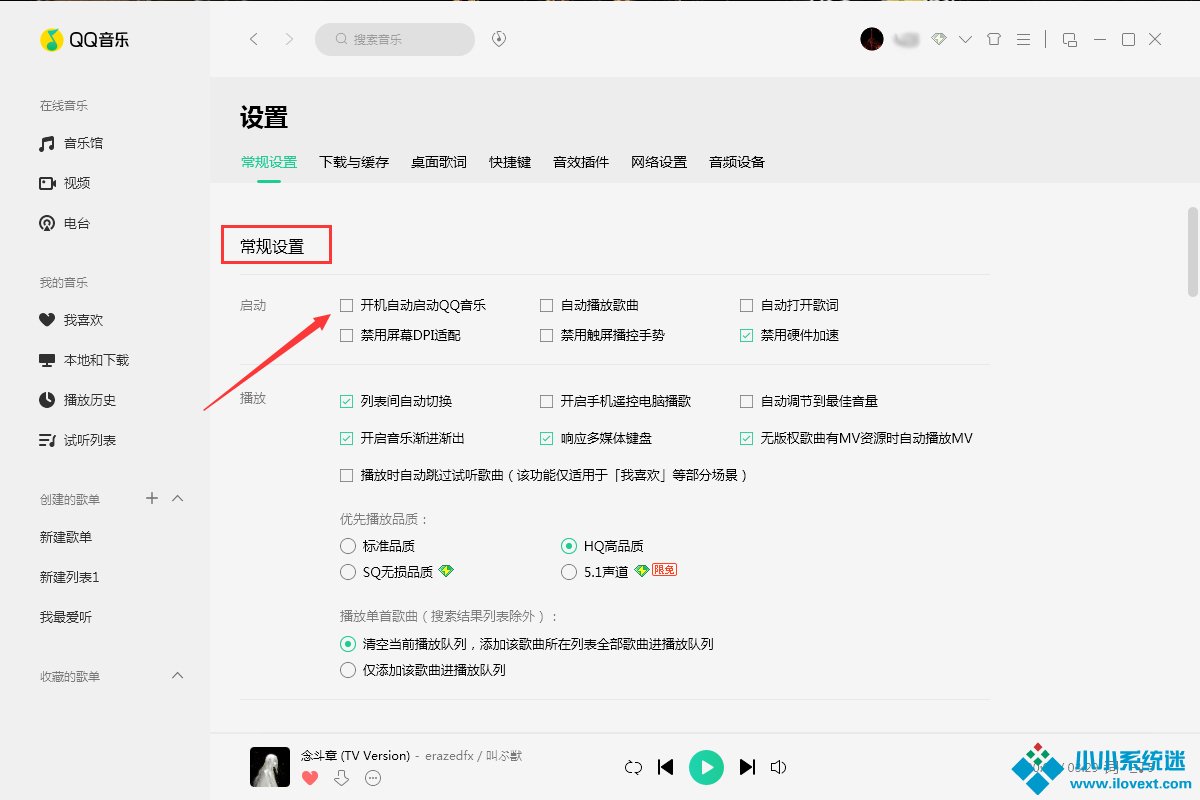Enable 开机自动启动QQ音乐 checkbox
The height and width of the screenshot is (800, 1200).
click(347, 305)
